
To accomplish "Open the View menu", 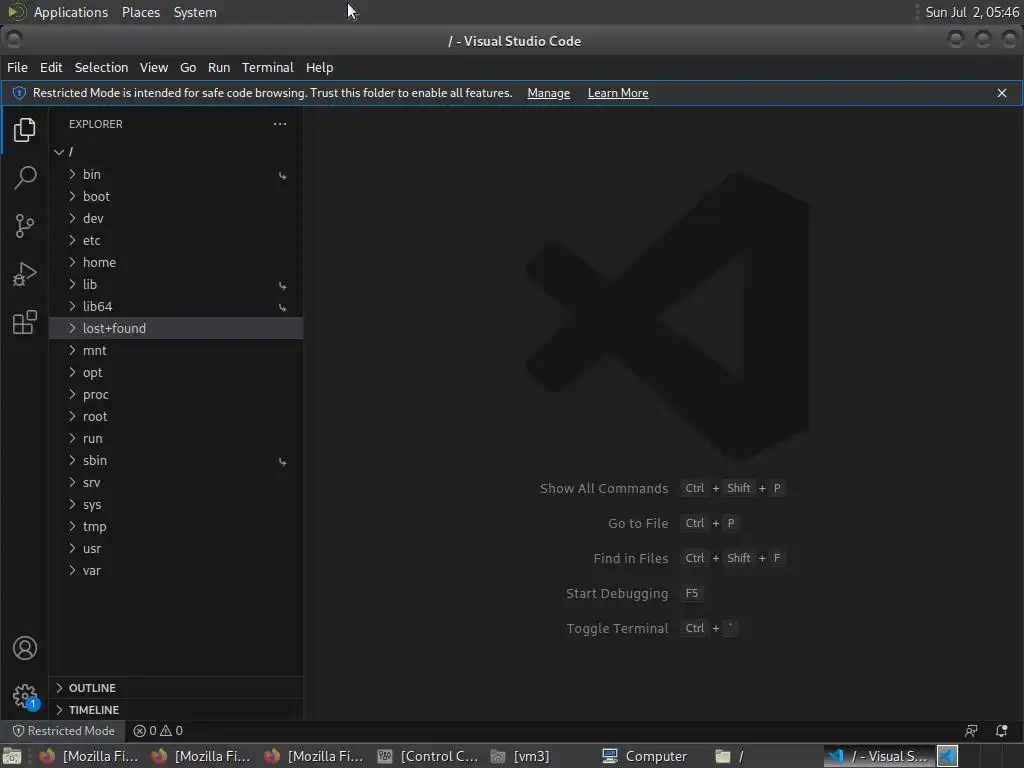I will (153, 67).
